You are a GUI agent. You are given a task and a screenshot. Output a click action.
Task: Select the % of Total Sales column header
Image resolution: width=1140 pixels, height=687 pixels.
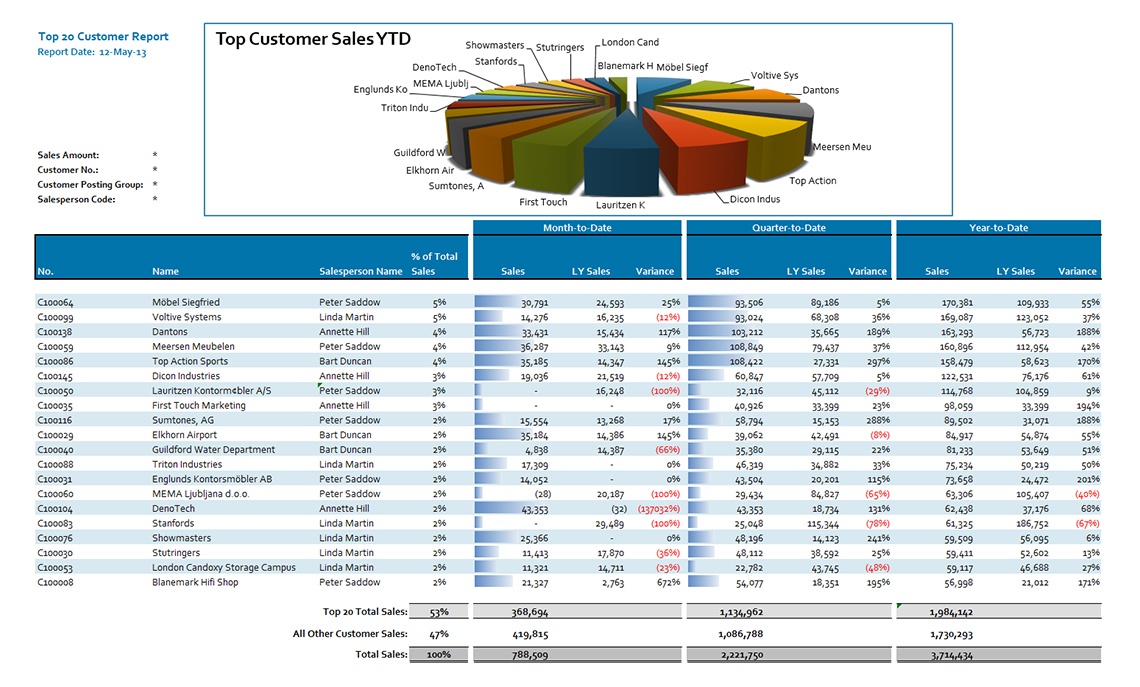434,264
